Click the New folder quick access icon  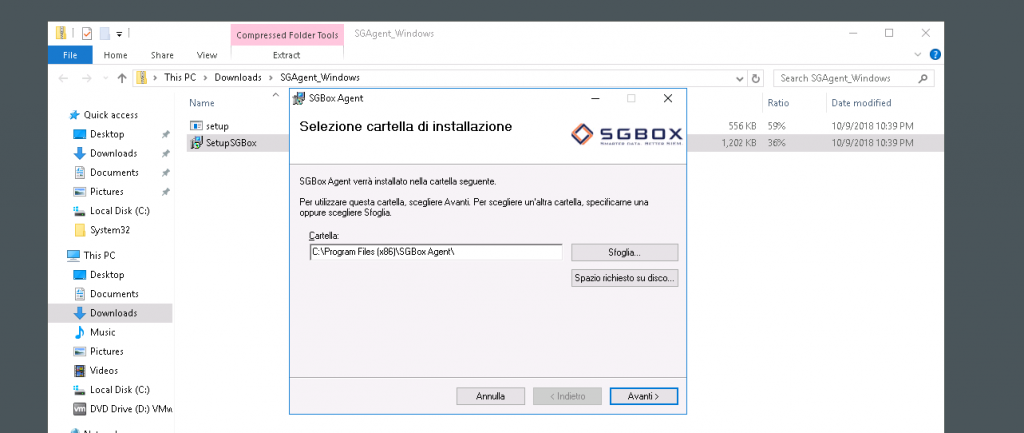point(104,33)
